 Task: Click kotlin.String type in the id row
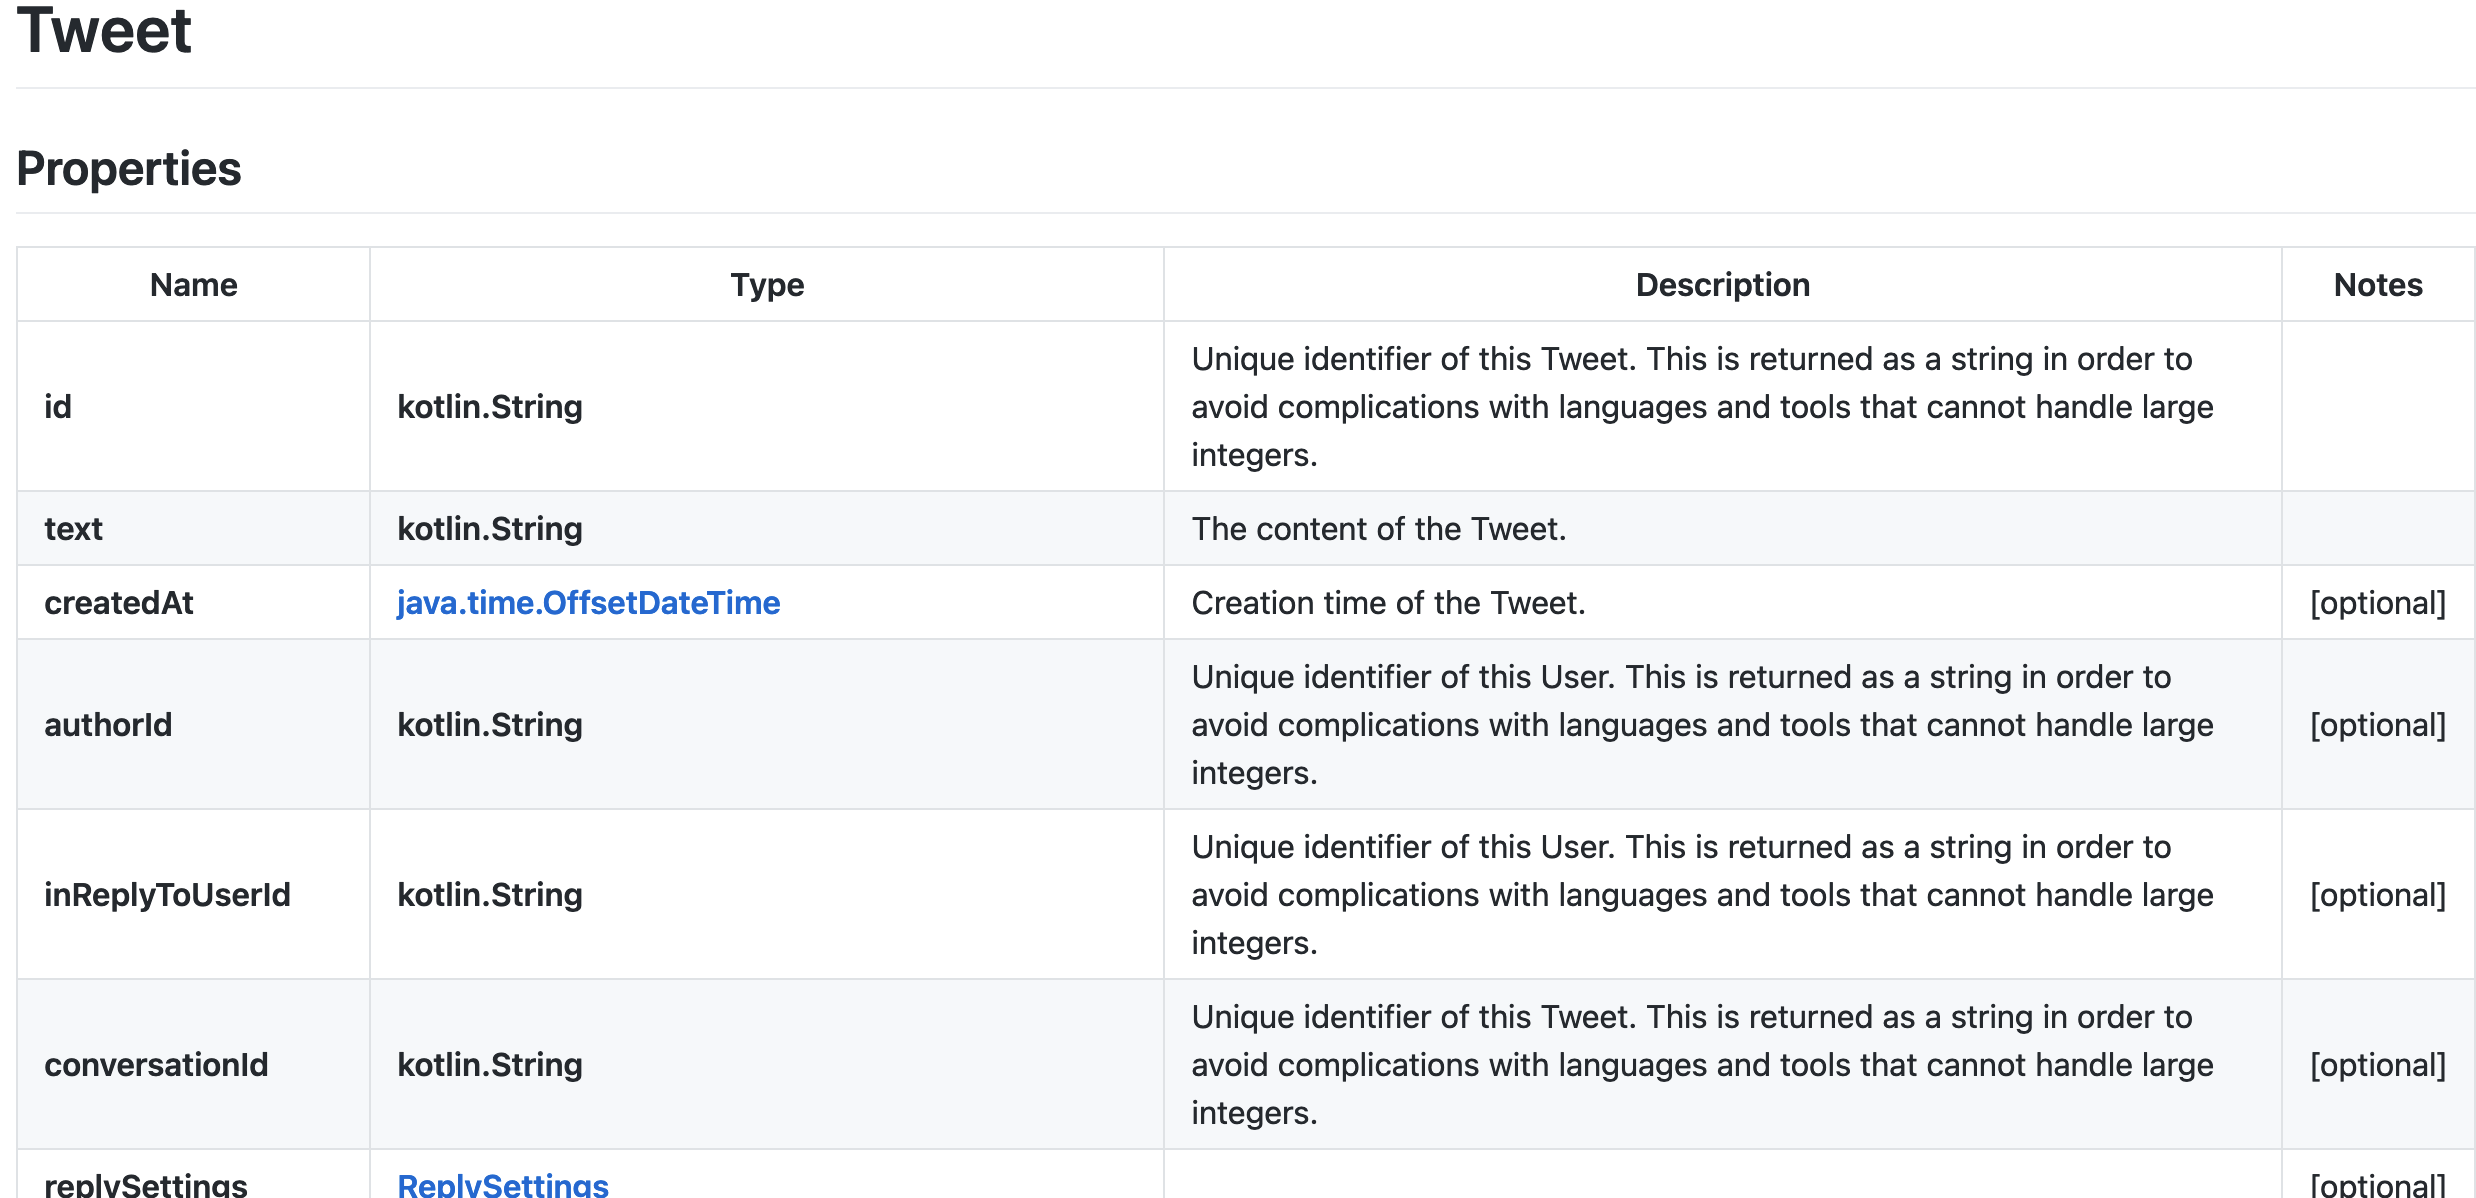pos(490,406)
